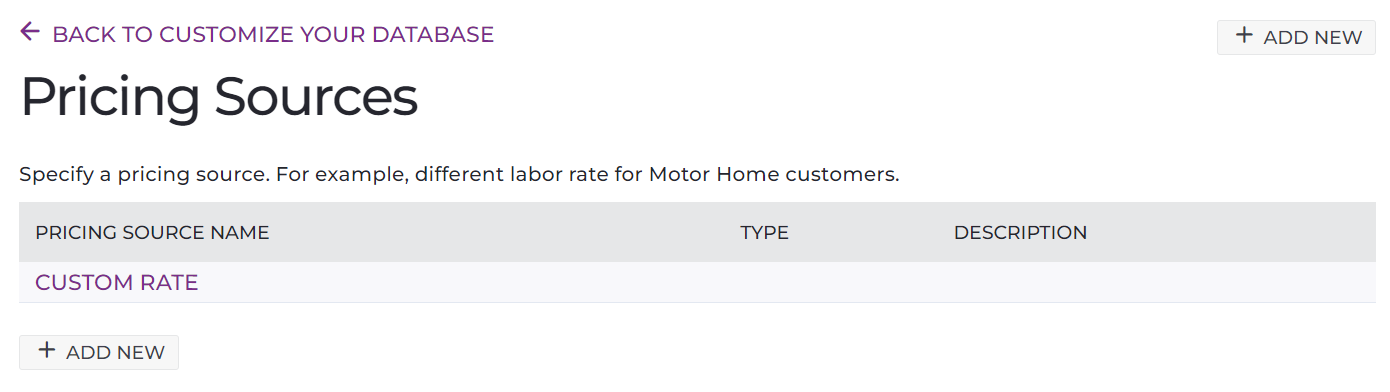Viewport: 1390px width, 392px height.
Task: Sort by Pricing Source Name column header
Action: point(152,233)
